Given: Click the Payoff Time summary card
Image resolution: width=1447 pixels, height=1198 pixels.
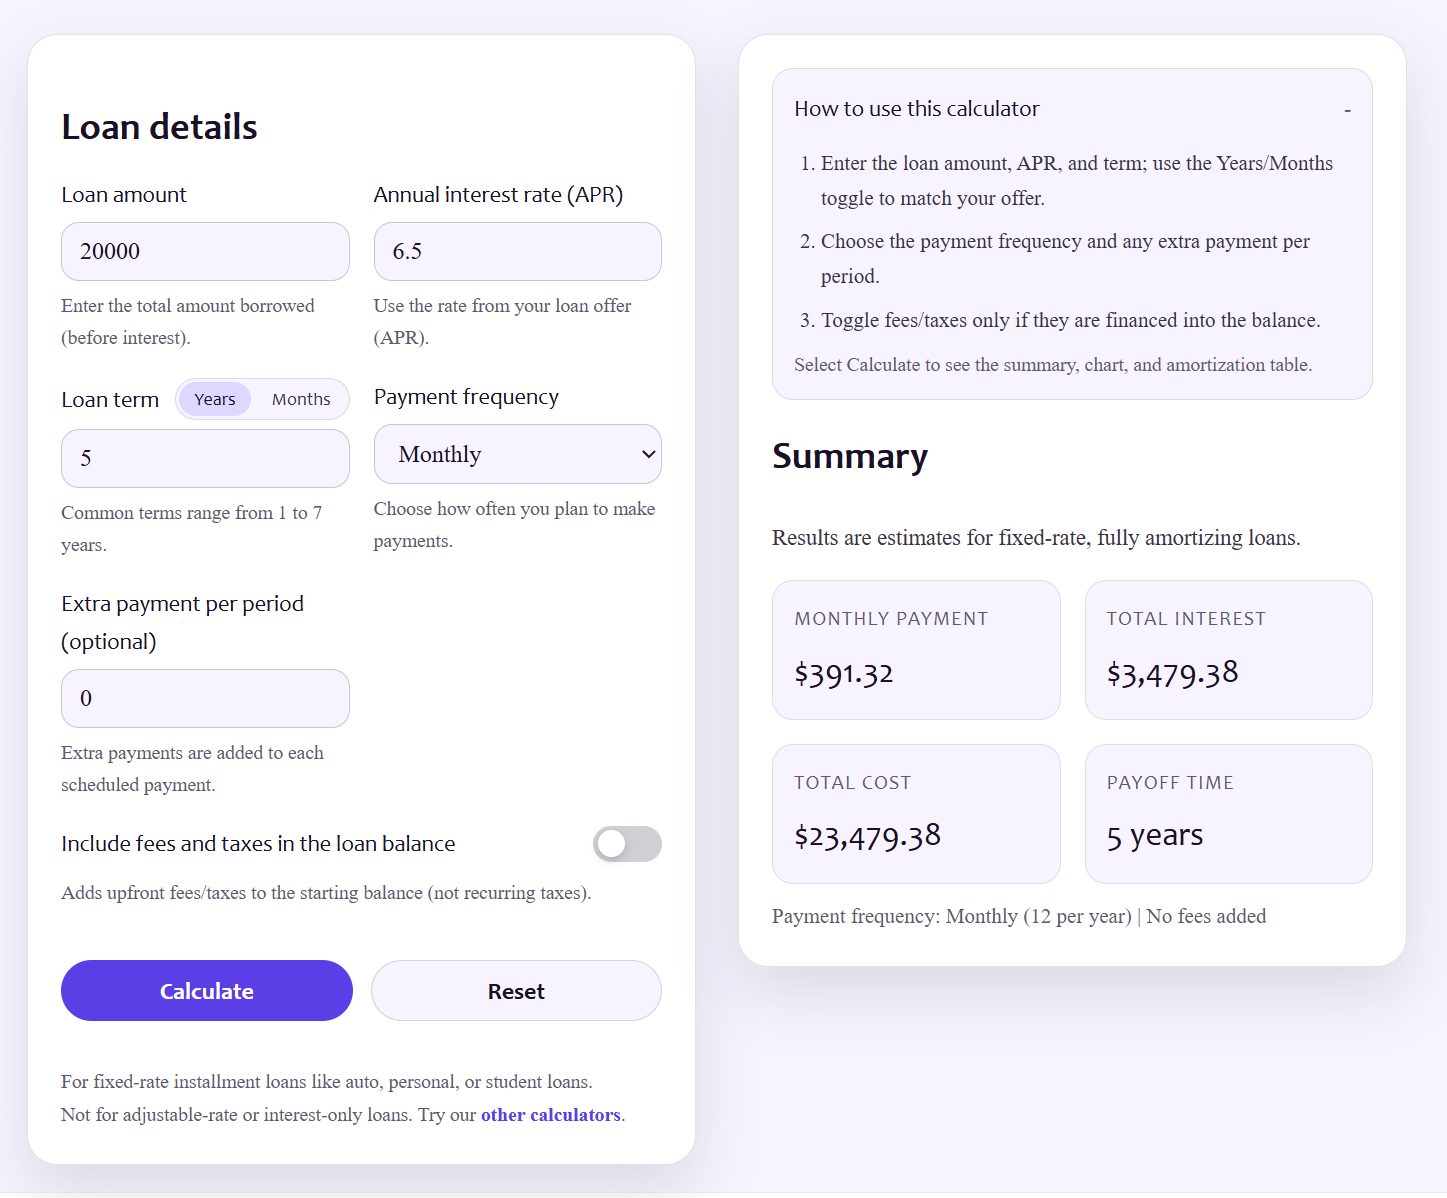Looking at the screenshot, I should click(1228, 813).
